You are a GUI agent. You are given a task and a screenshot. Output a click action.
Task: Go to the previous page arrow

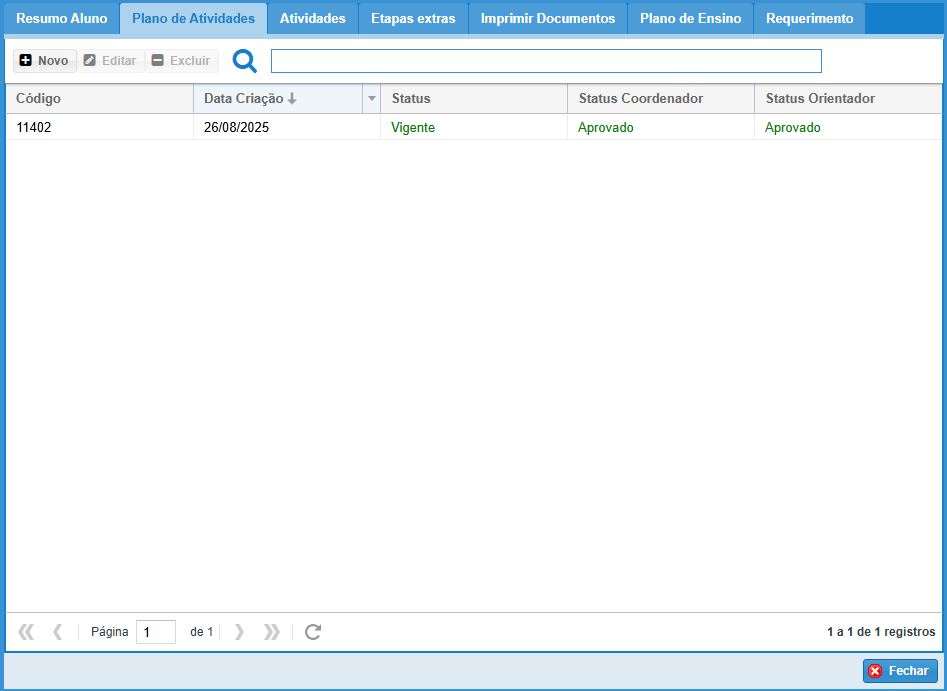pos(57,632)
